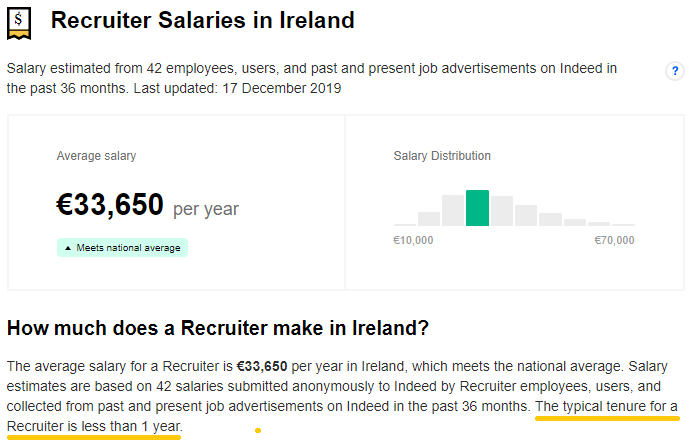Image resolution: width=692 pixels, height=444 pixels.
Task: Click the sixth bar in the salary histogram
Action: point(526,215)
